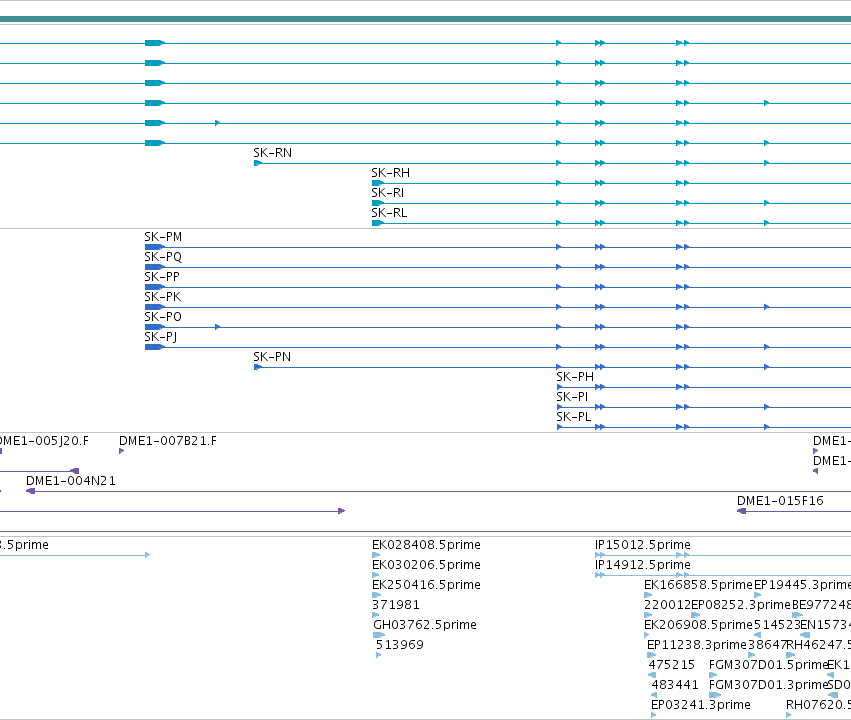The image size is (851, 720).
Task: Click the SK-PK transcript label
Action: [x=162, y=297]
